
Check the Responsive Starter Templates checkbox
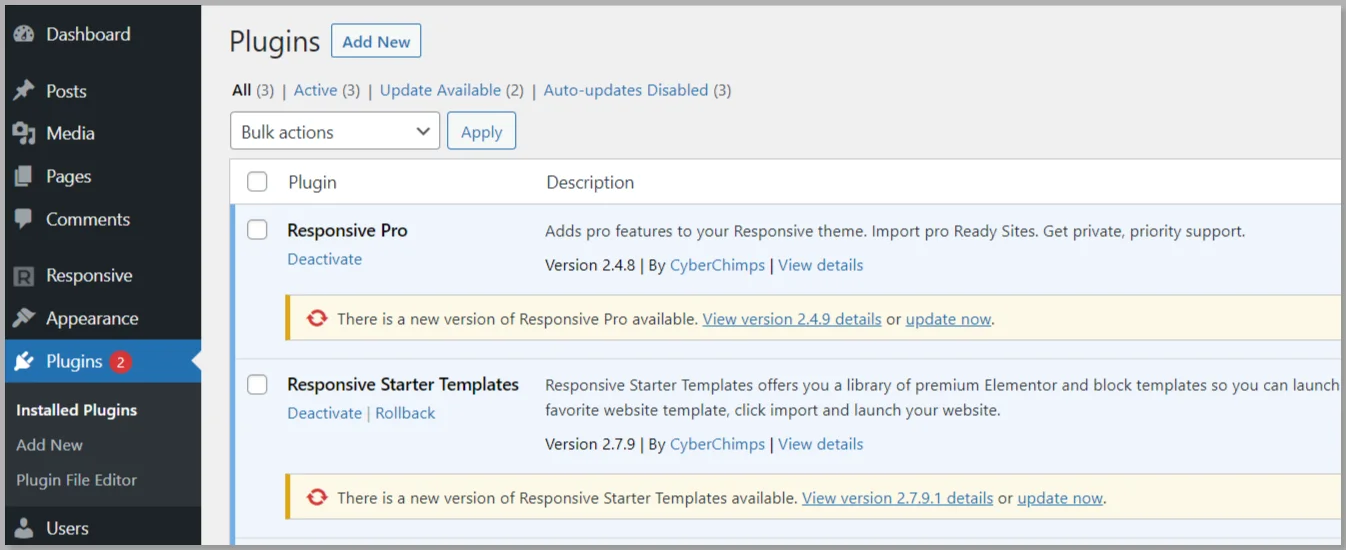257,384
